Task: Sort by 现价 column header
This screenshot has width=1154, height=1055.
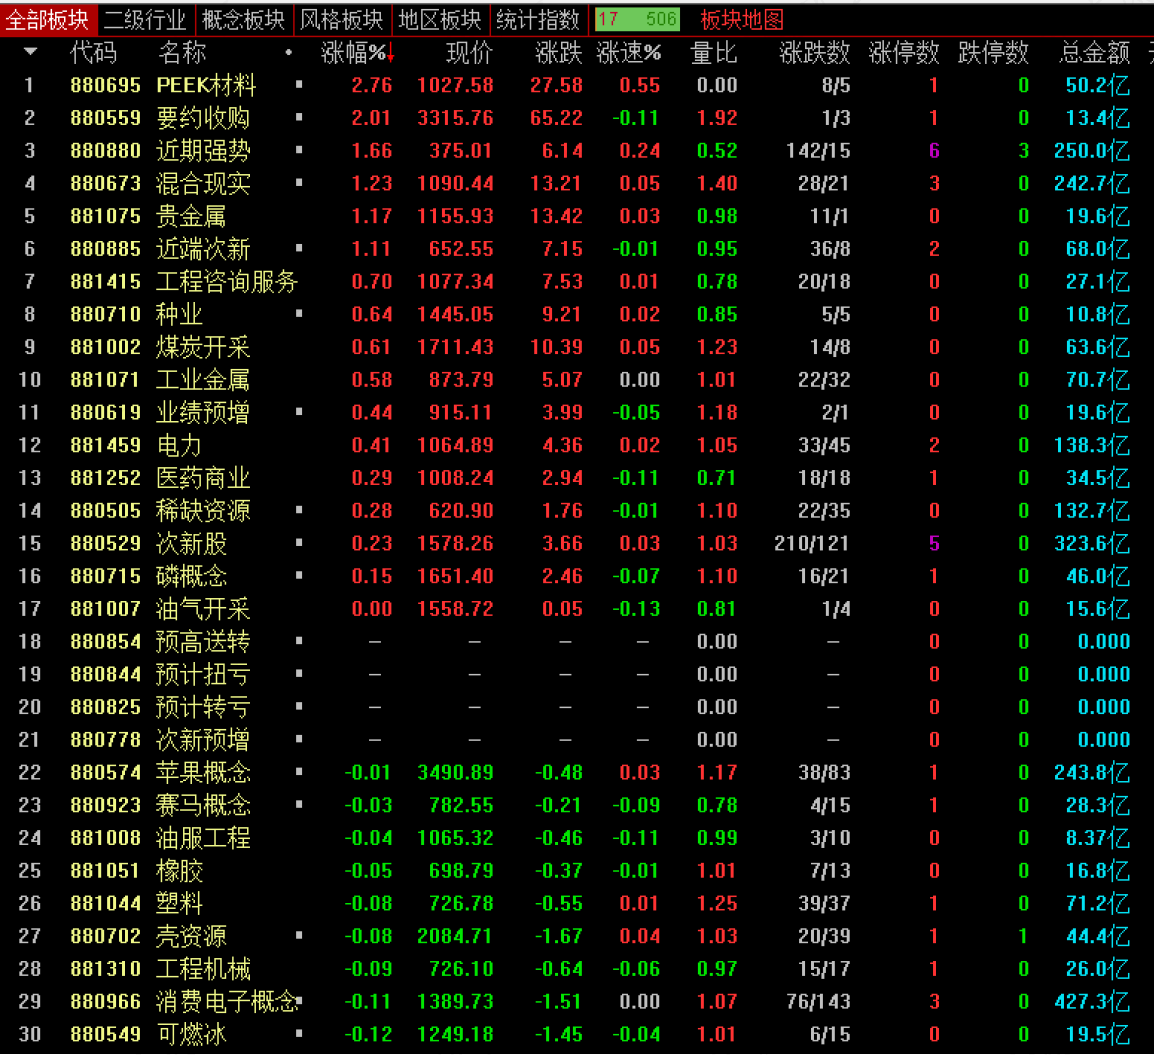Action: point(470,53)
